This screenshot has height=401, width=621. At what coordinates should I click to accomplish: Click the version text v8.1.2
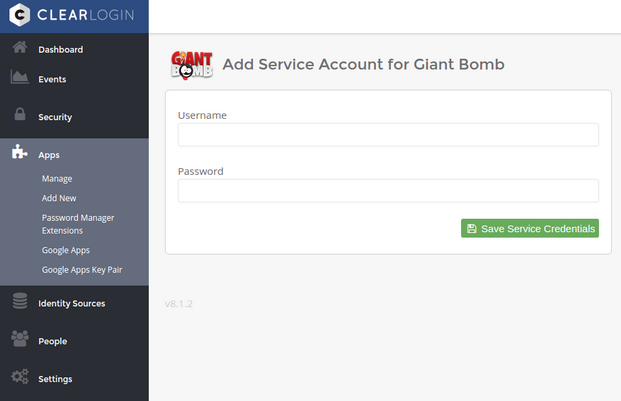tap(179, 304)
